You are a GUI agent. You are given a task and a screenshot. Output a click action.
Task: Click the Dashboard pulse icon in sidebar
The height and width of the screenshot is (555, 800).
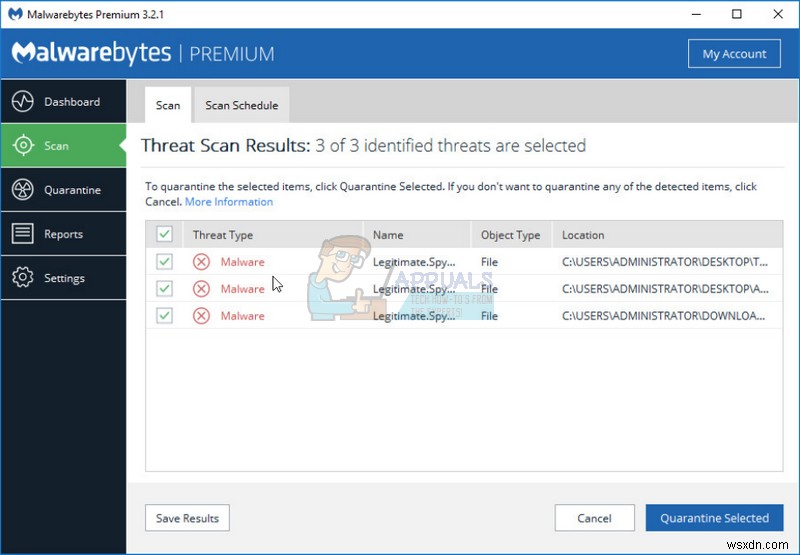[x=23, y=102]
